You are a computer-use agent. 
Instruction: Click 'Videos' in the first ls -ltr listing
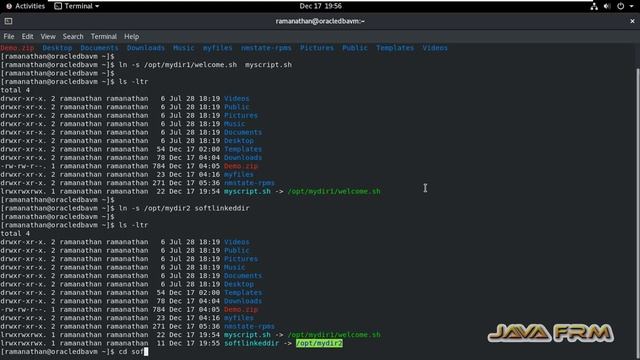tap(236, 98)
